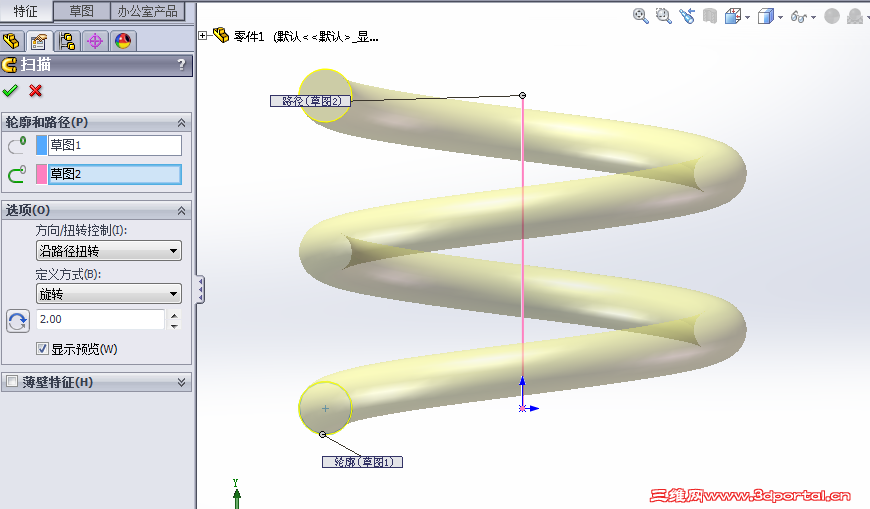This screenshot has height=509, width=870.
Task: Click the 2.00 rotation value field
Action: [100, 319]
